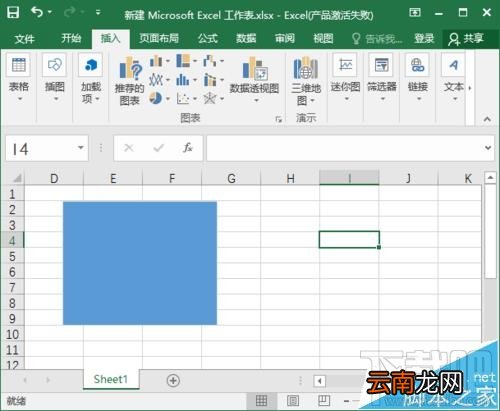Open the 文件 menu tab
Screen dimensions: 500x411
[x=24, y=39]
